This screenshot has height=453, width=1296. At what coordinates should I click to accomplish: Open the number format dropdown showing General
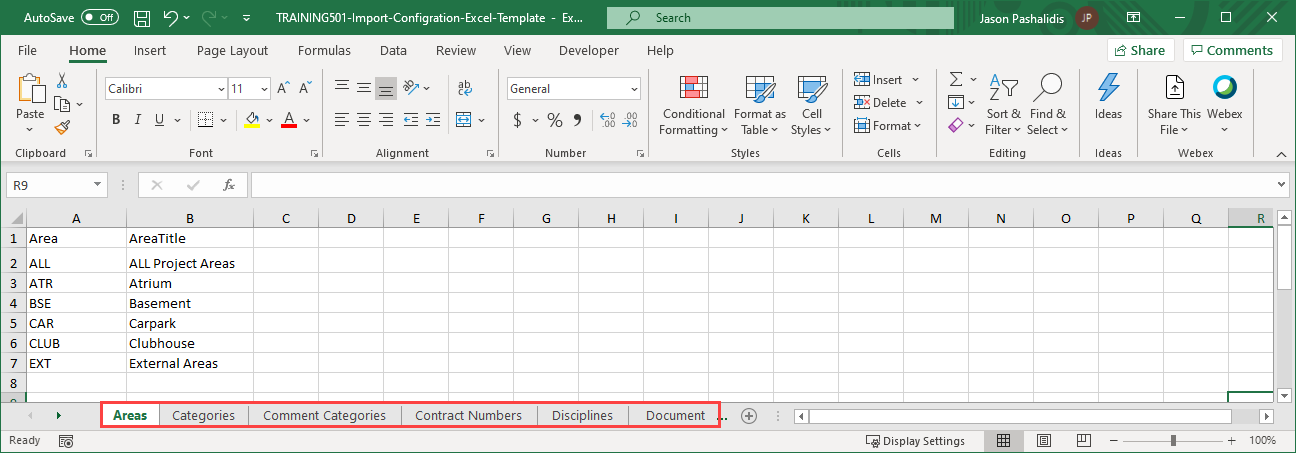click(x=634, y=89)
